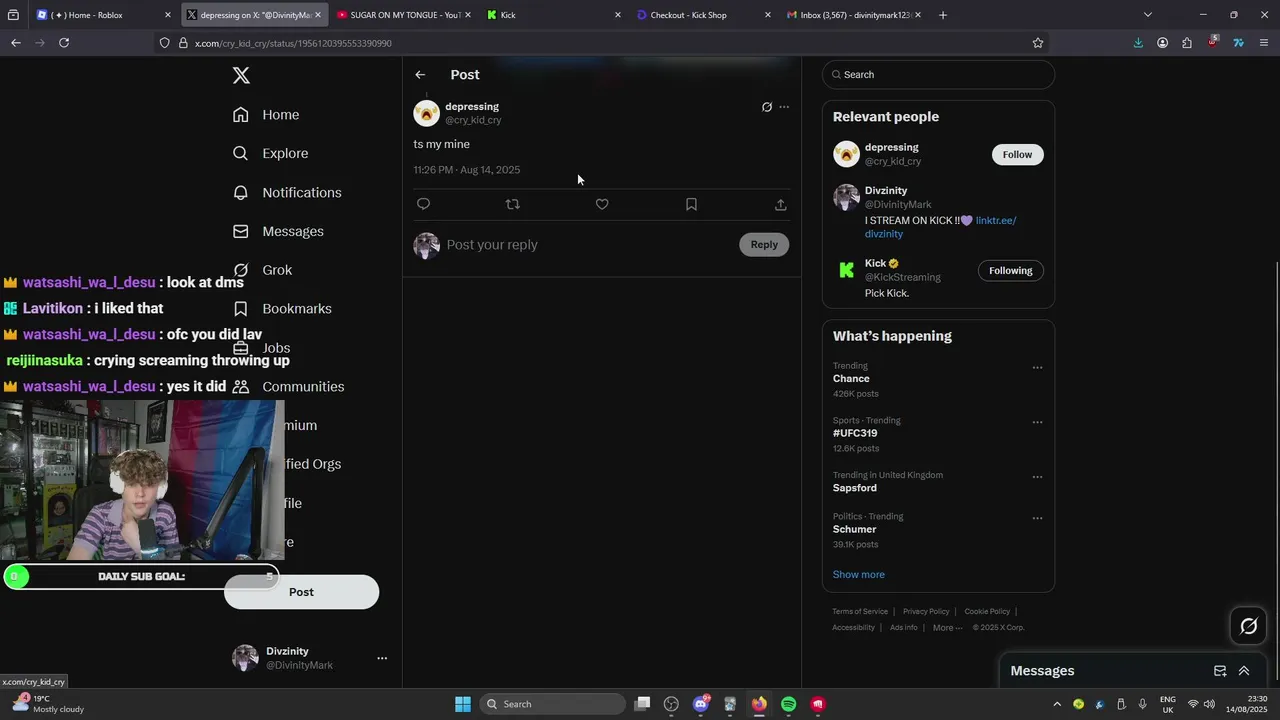Show hidden system tray icons

pos(1057,704)
